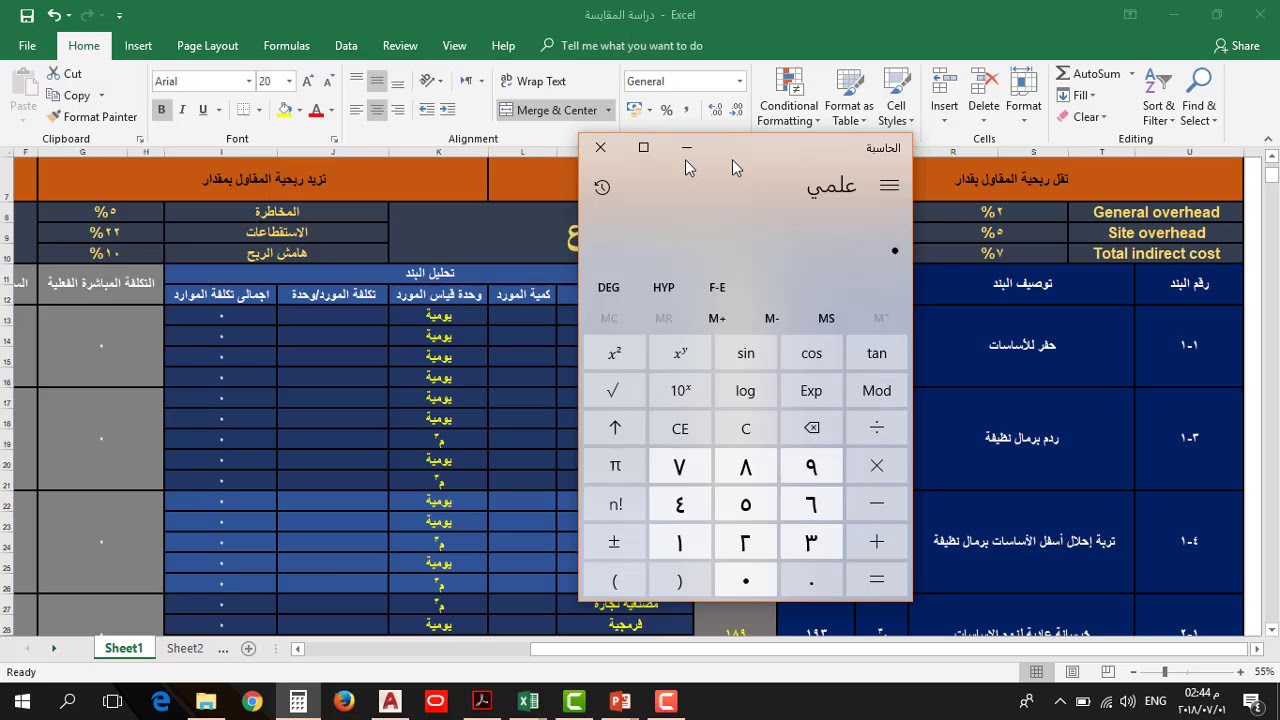Toggle HYP hyperbolic mode in calculator
The image size is (1280, 720).
pos(664,288)
